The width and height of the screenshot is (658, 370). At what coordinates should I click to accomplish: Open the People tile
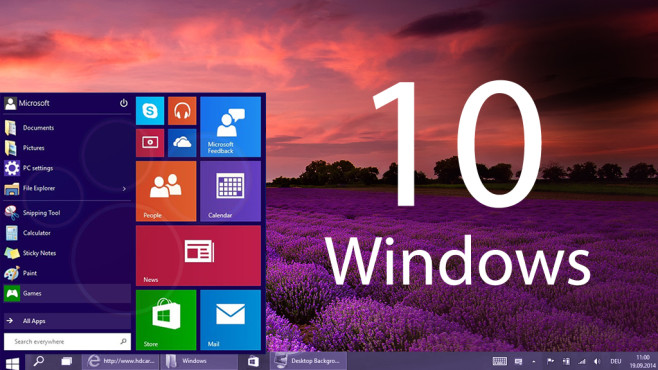[166, 191]
